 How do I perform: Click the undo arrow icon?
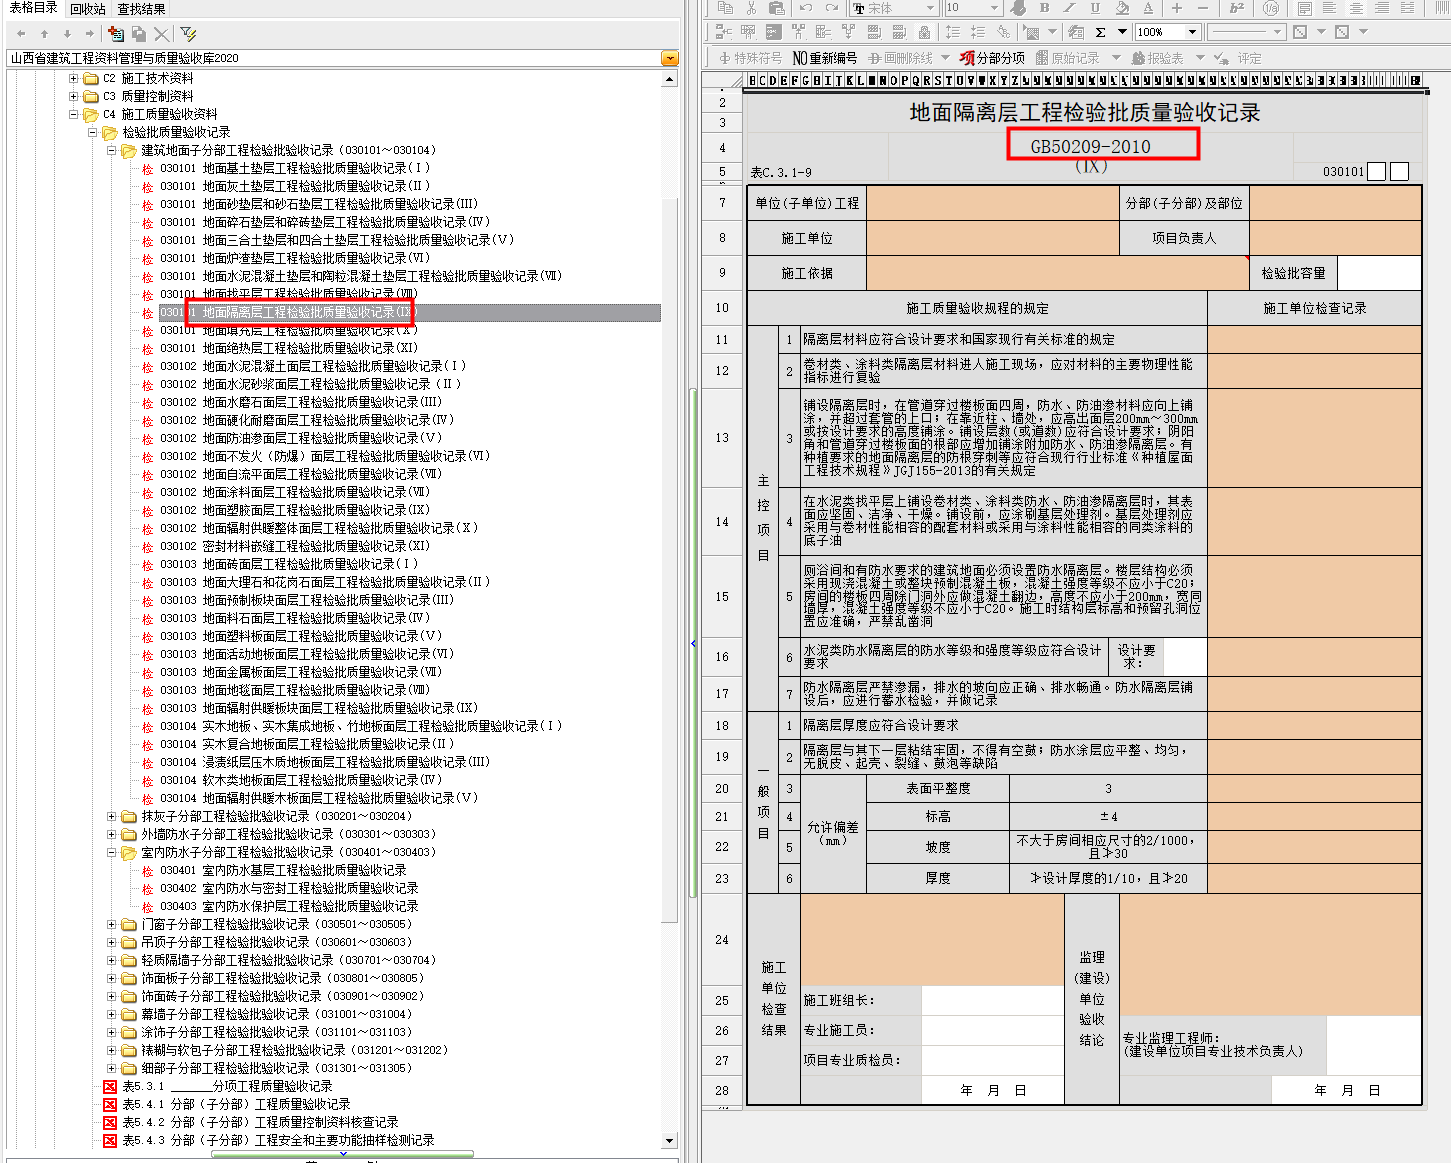point(805,8)
